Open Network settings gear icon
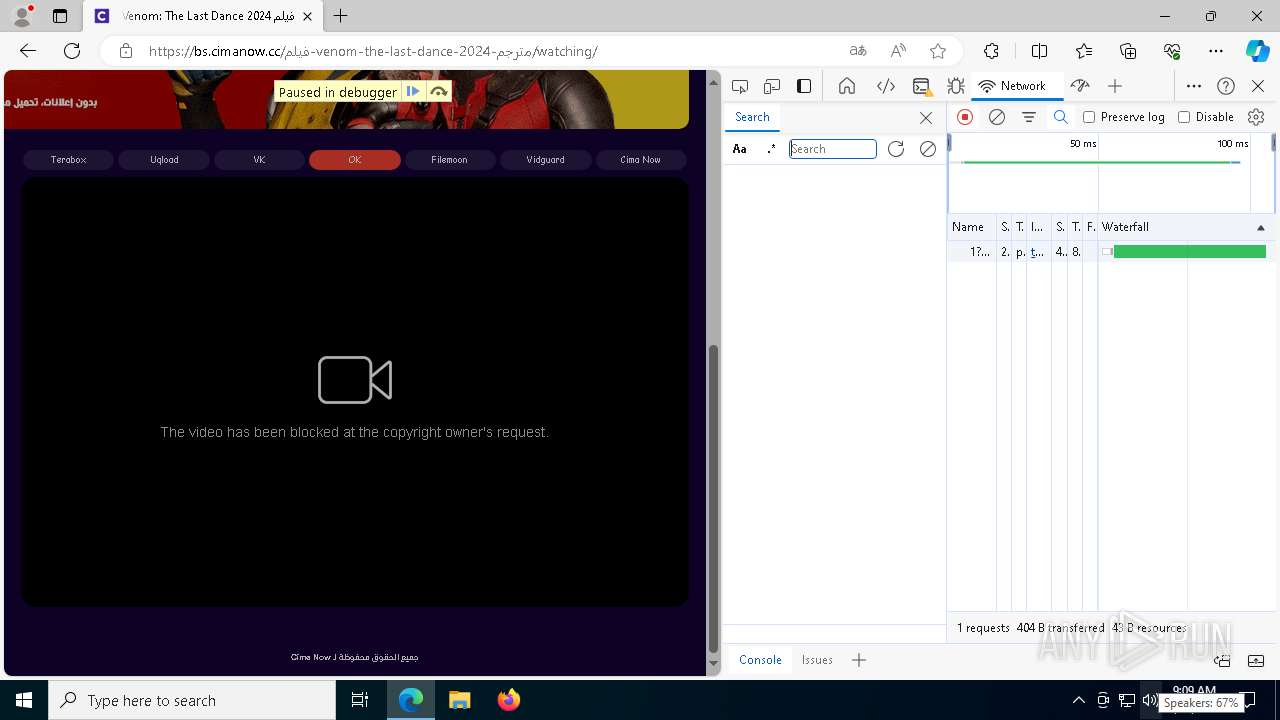Image resolution: width=1280 pixels, height=720 pixels. 1256,117
